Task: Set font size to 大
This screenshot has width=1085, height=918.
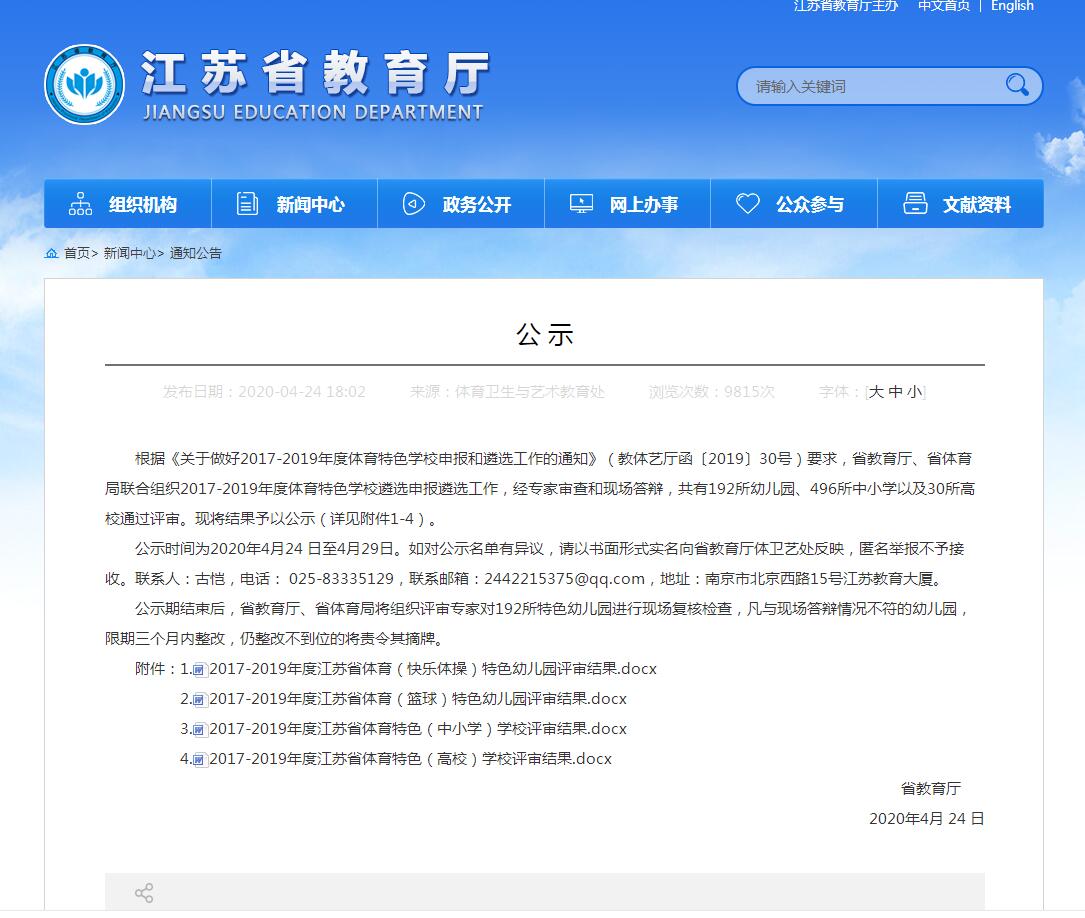Action: click(x=876, y=392)
